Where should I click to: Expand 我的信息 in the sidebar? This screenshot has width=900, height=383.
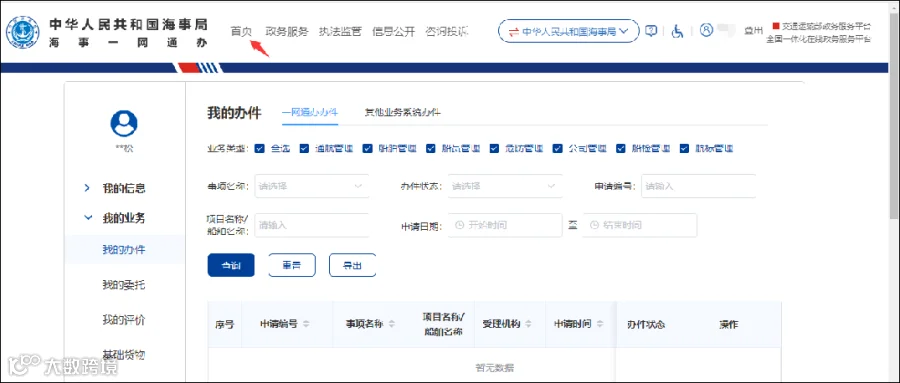coord(123,188)
